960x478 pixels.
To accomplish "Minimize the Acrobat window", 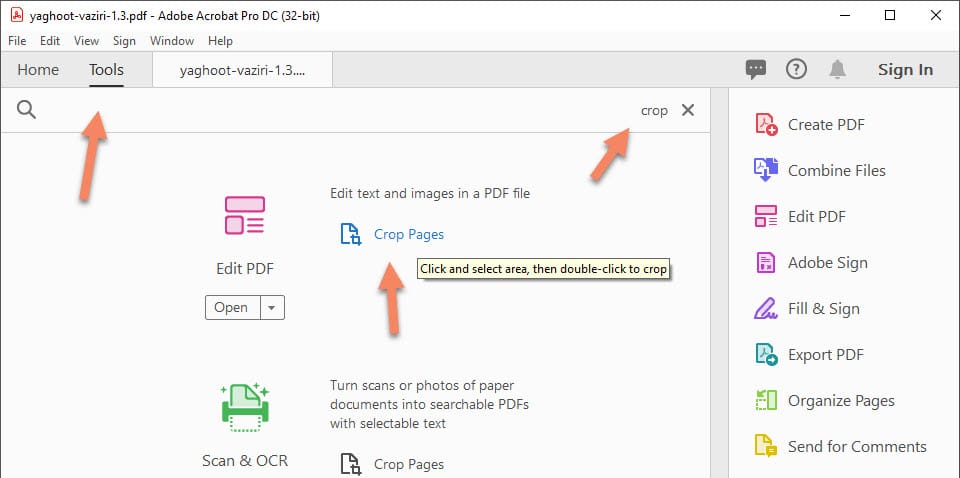I will point(845,15).
